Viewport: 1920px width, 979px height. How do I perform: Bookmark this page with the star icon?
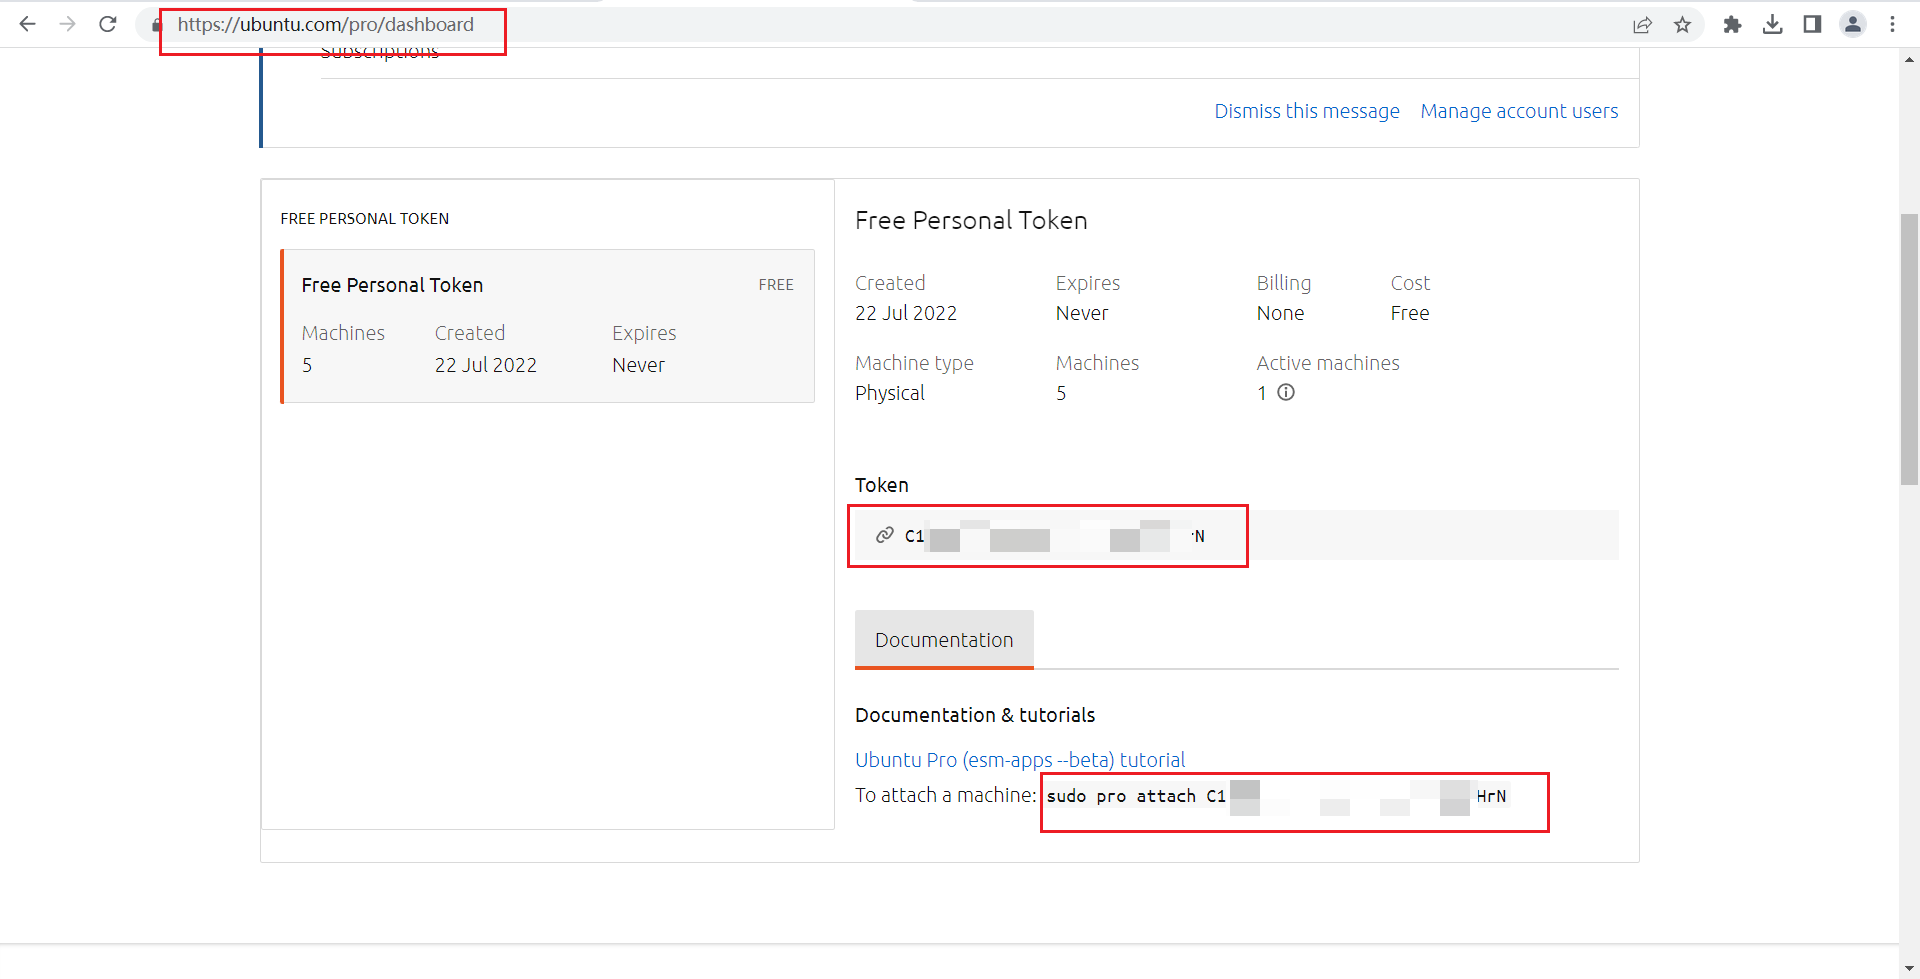(1683, 25)
